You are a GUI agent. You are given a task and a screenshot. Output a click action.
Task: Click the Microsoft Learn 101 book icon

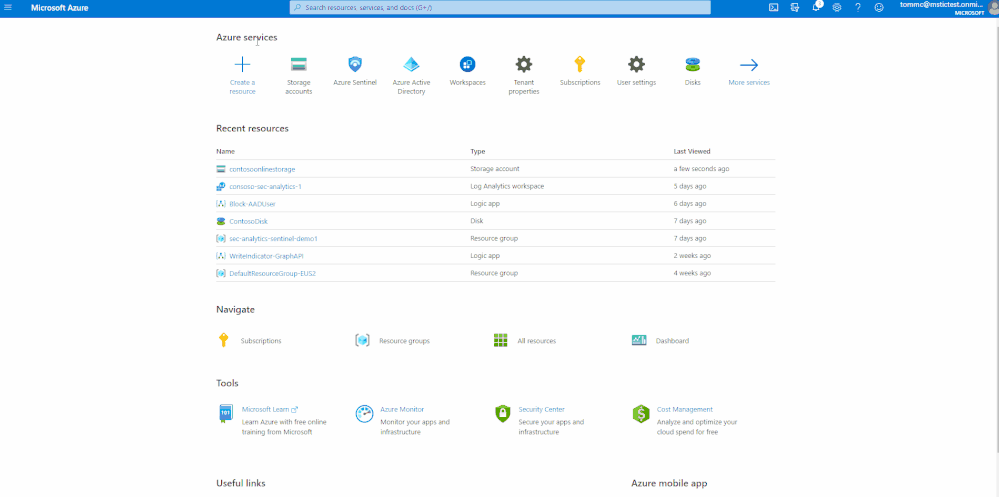[226, 414]
